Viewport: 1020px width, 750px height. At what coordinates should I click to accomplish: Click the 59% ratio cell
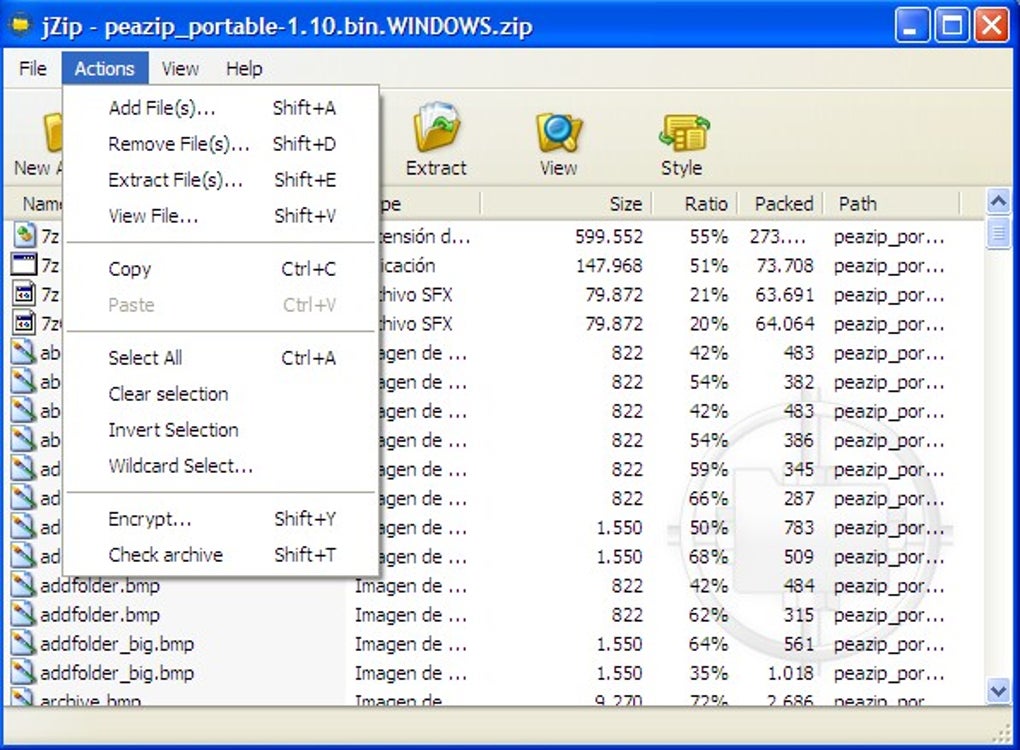(708, 469)
